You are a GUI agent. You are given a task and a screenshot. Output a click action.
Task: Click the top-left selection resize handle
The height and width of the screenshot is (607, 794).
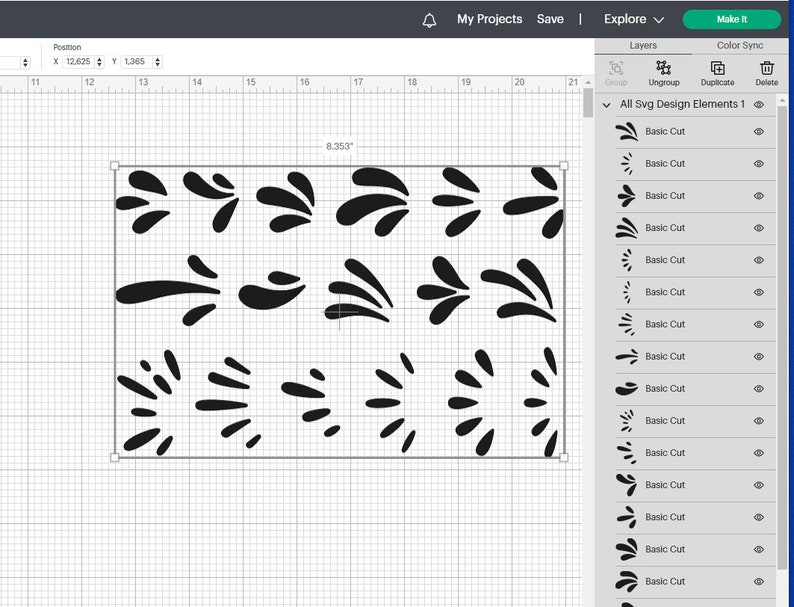pos(114,166)
